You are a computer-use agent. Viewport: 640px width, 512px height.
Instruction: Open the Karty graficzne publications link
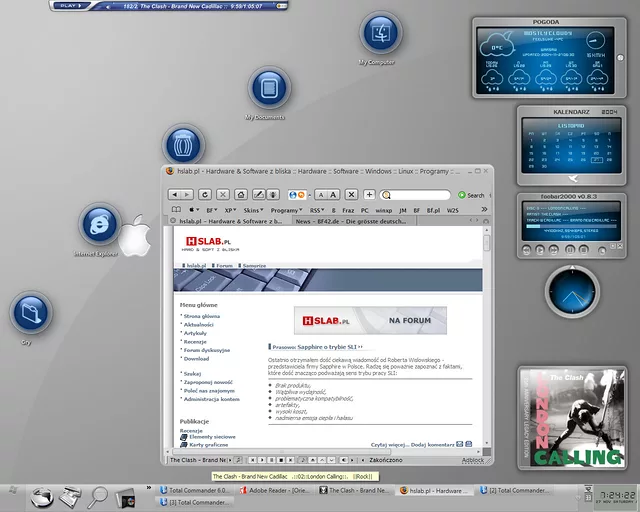pos(209,445)
